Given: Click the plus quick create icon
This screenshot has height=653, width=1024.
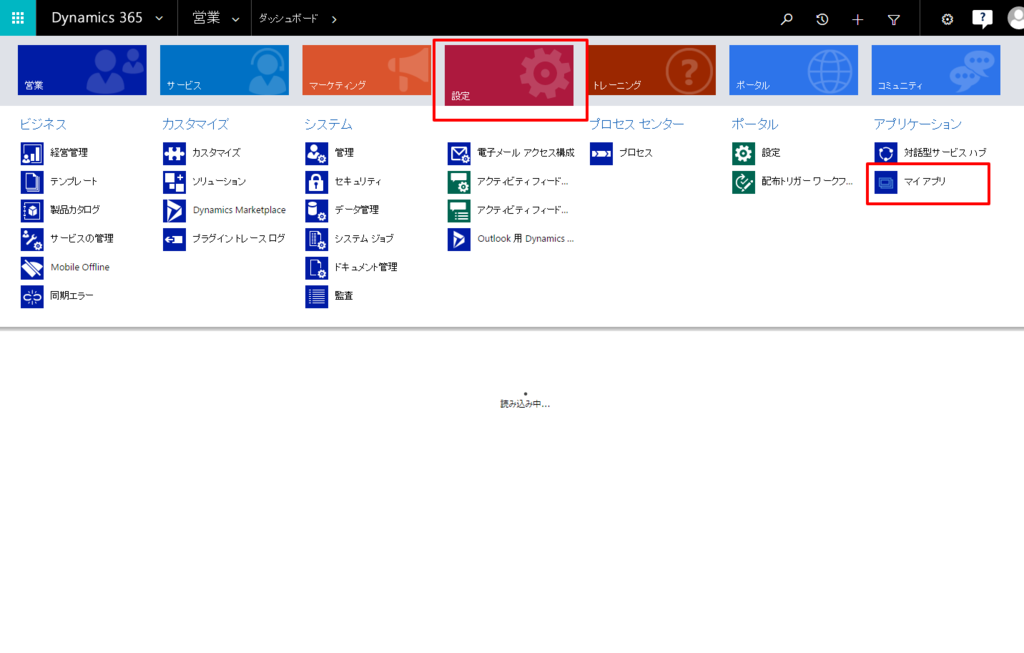Looking at the screenshot, I should click(857, 20).
